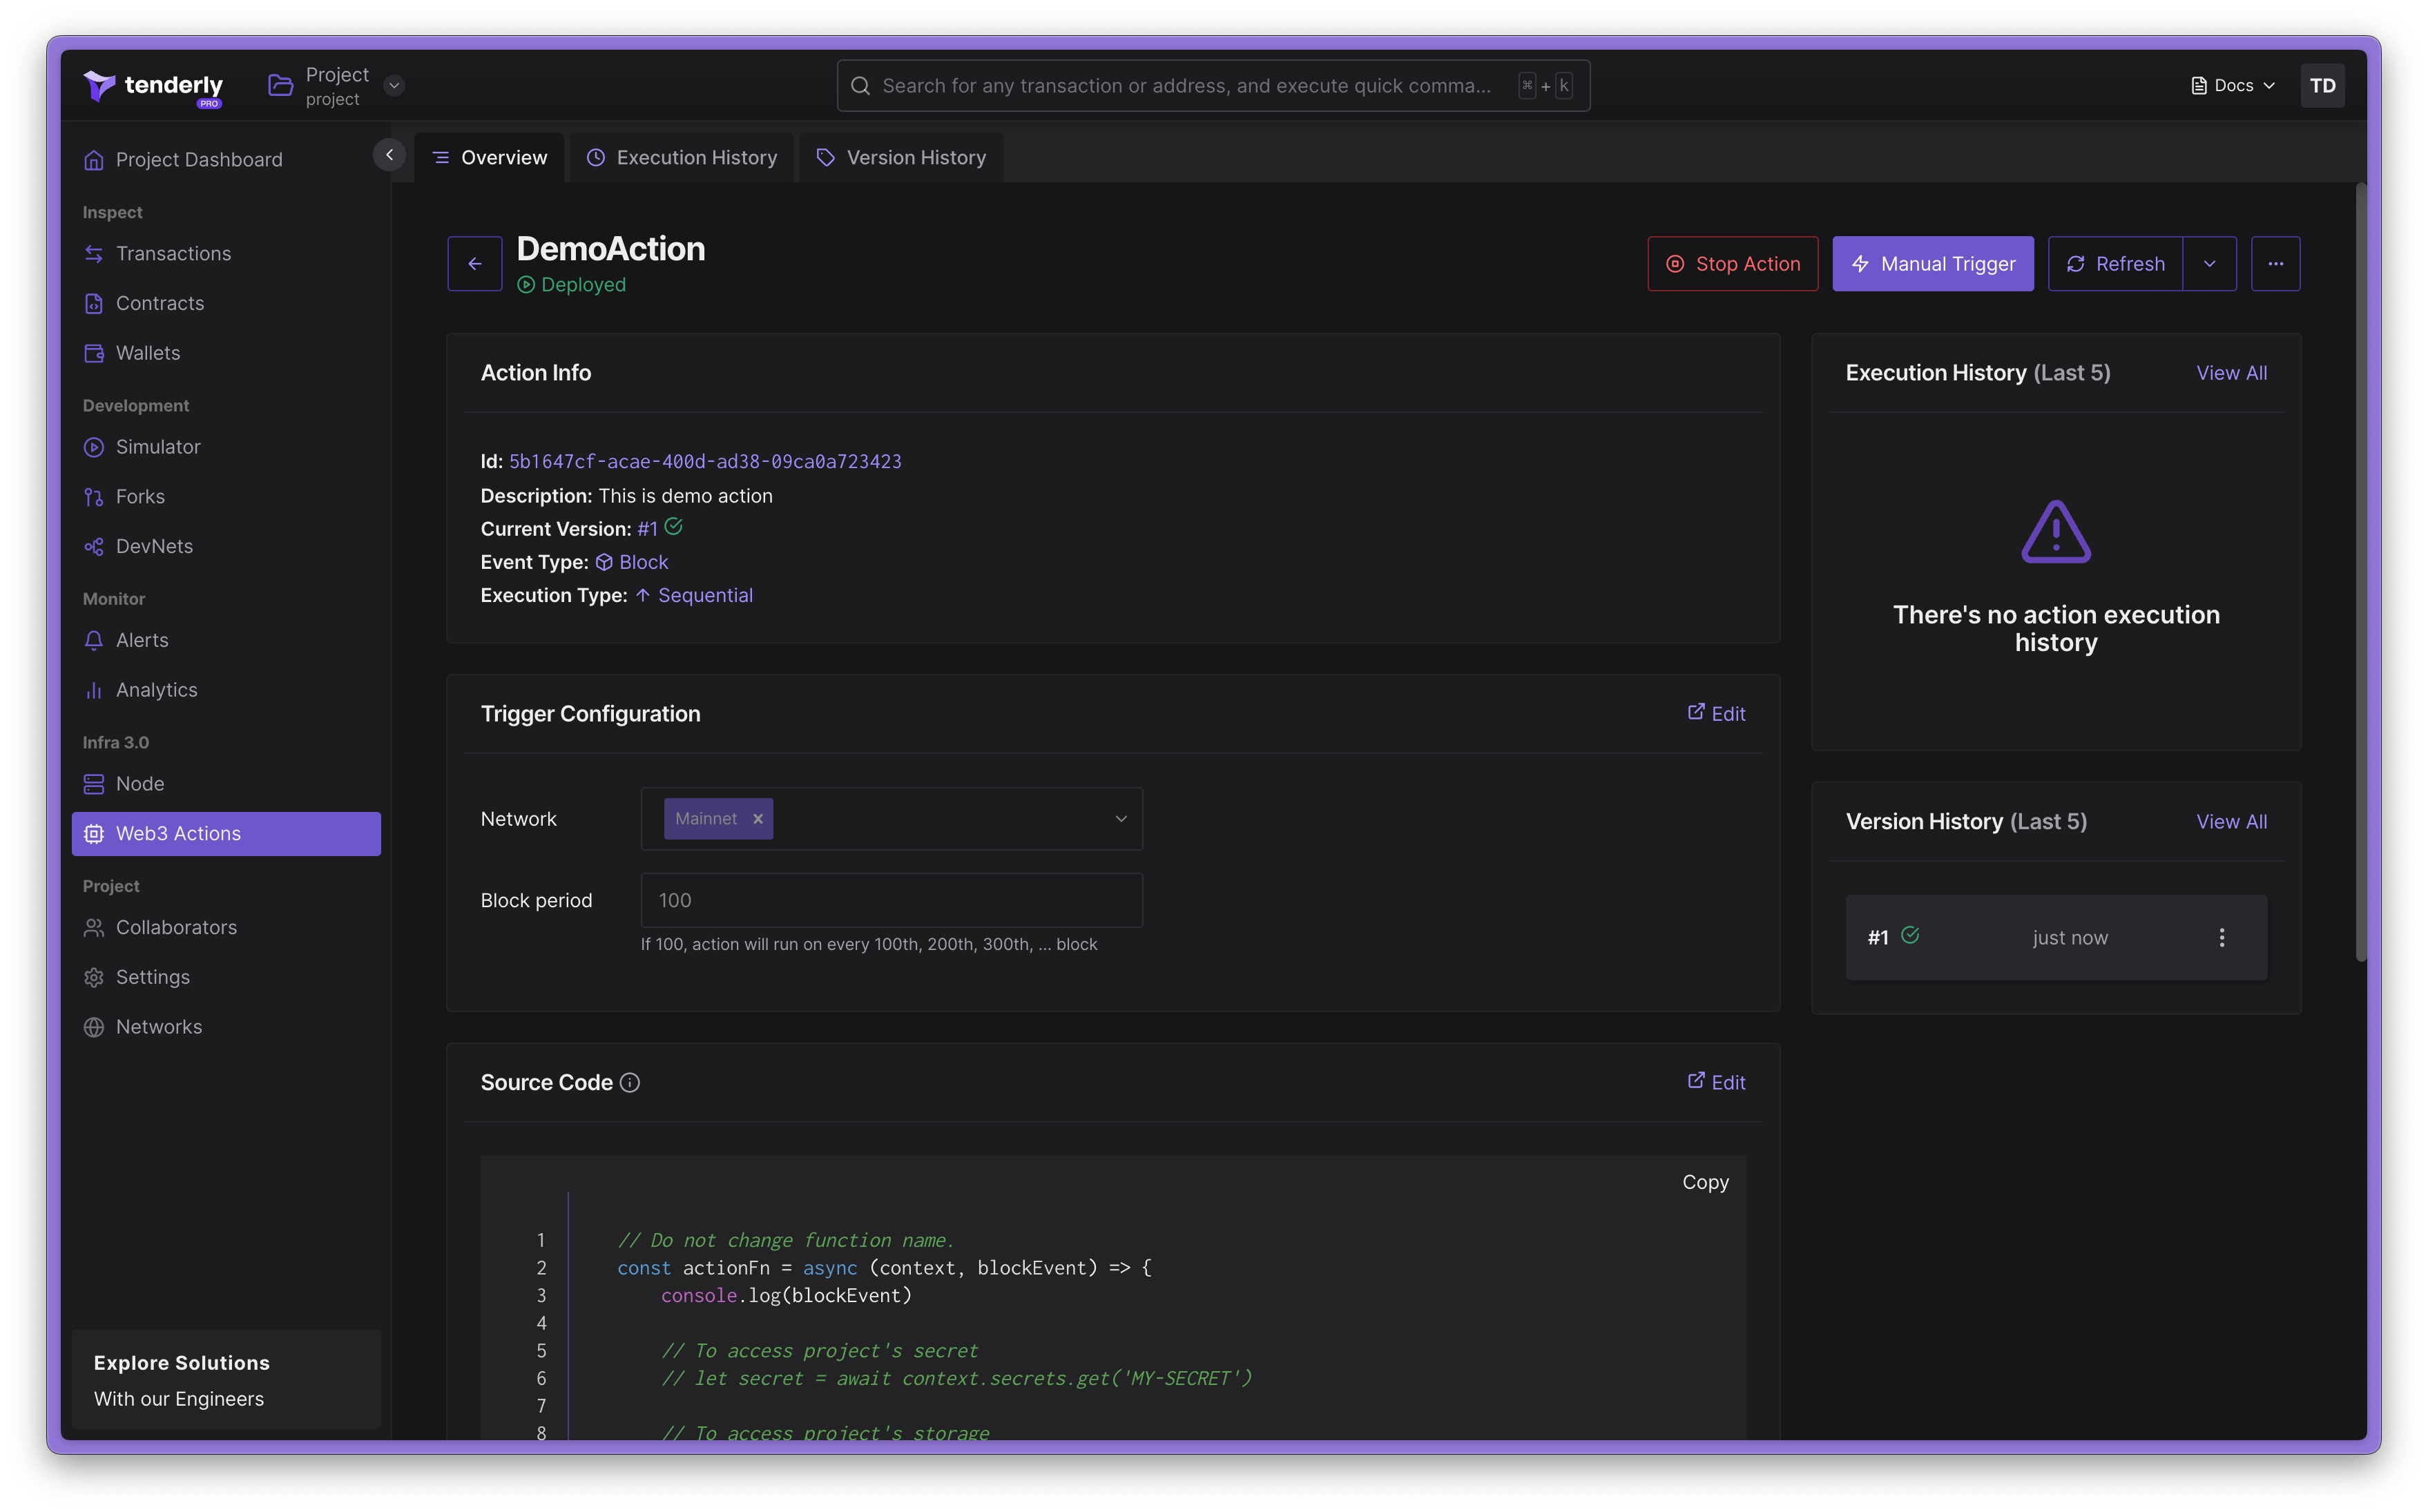Click the Block period input field
Image resolution: width=2428 pixels, height=1512 pixels.
point(892,900)
